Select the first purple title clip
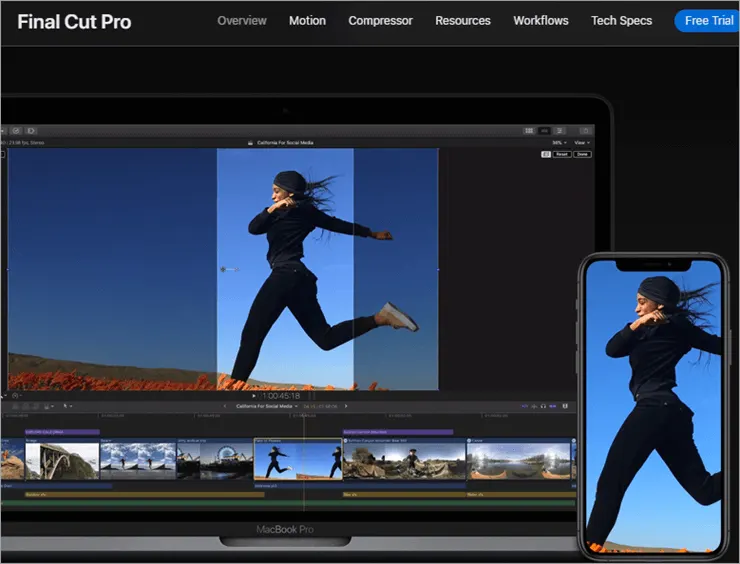 [62, 432]
